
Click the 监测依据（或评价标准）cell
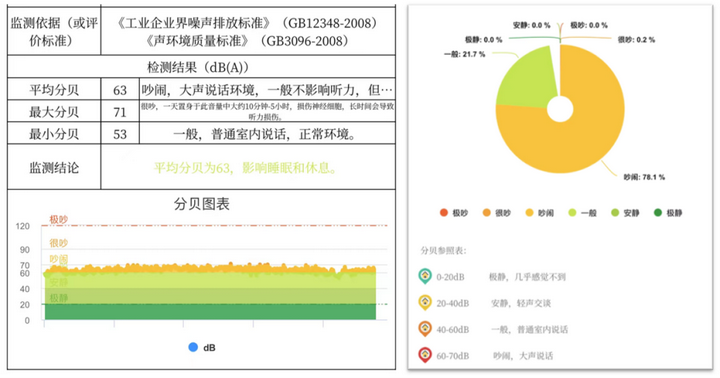coord(54,32)
